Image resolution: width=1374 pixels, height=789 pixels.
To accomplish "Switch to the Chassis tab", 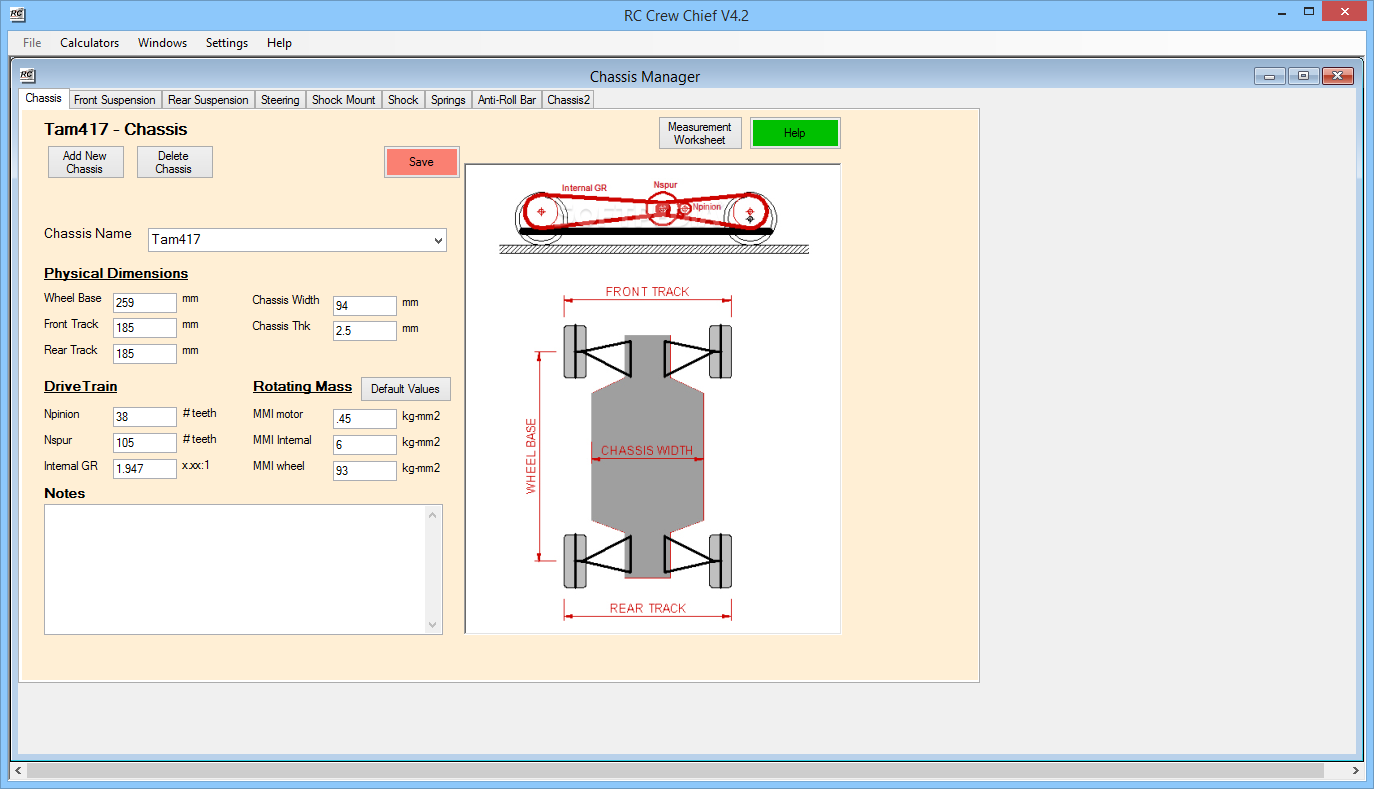I will coord(44,98).
